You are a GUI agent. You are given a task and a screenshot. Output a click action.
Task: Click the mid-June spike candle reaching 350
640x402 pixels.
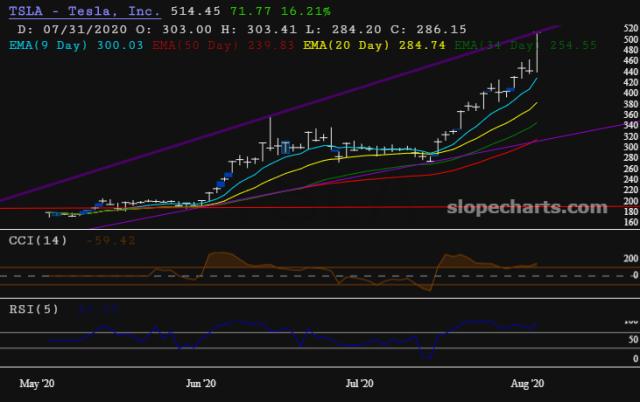(x=270, y=135)
